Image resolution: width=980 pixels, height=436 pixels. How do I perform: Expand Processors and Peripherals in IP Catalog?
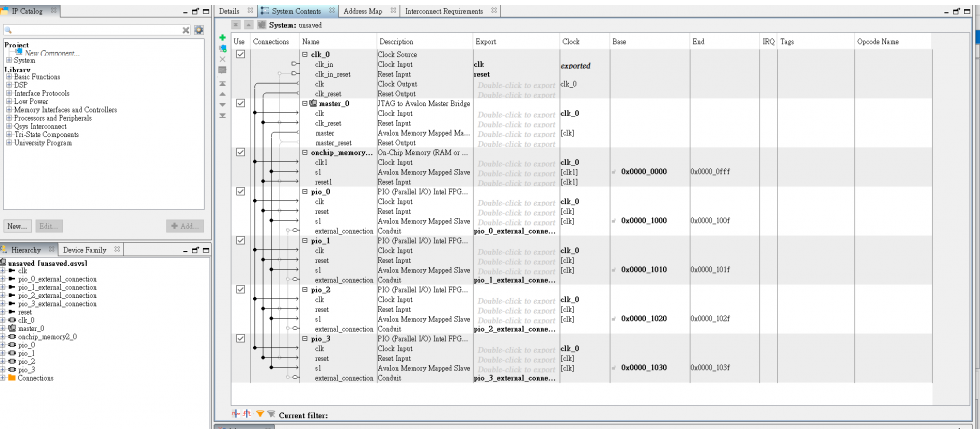pos(8,117)
